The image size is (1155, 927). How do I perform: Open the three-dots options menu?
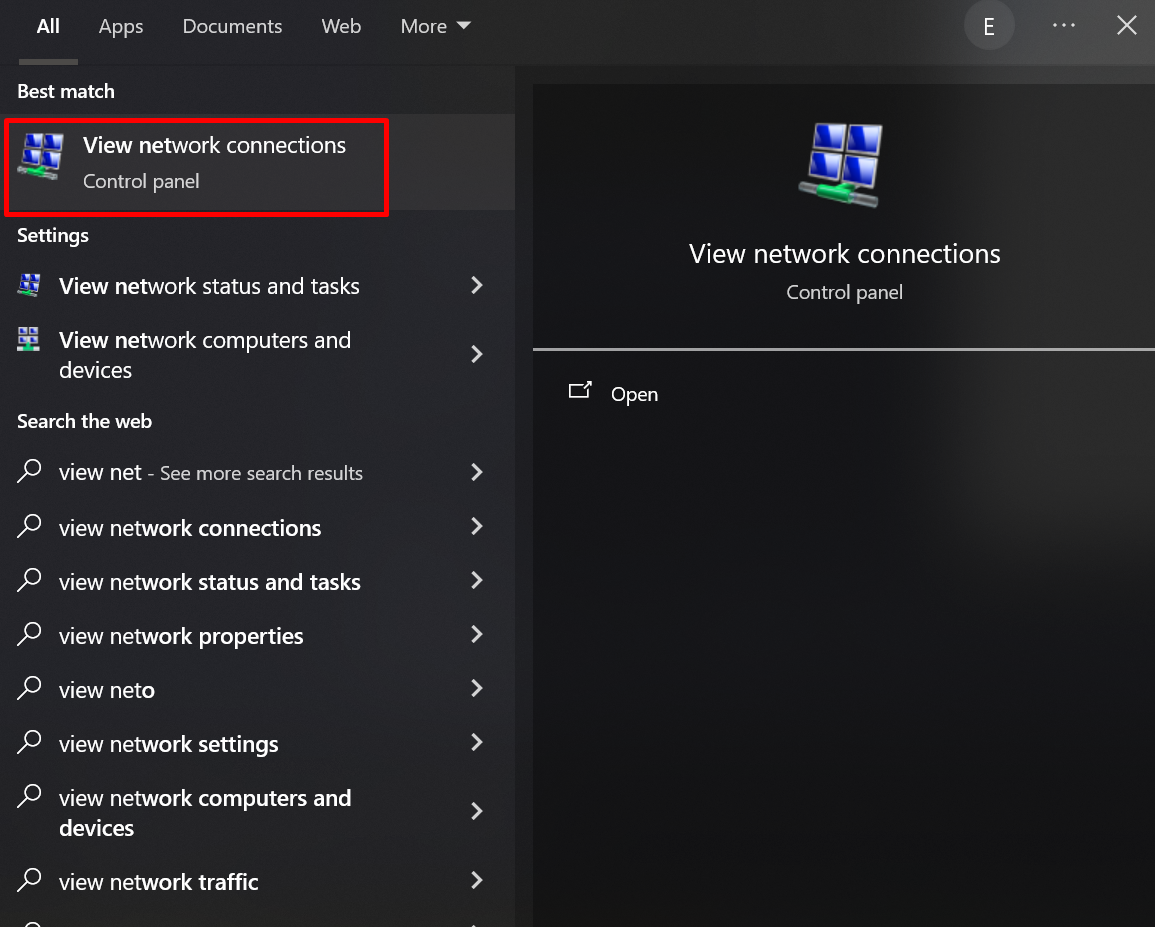point(1064,25)
